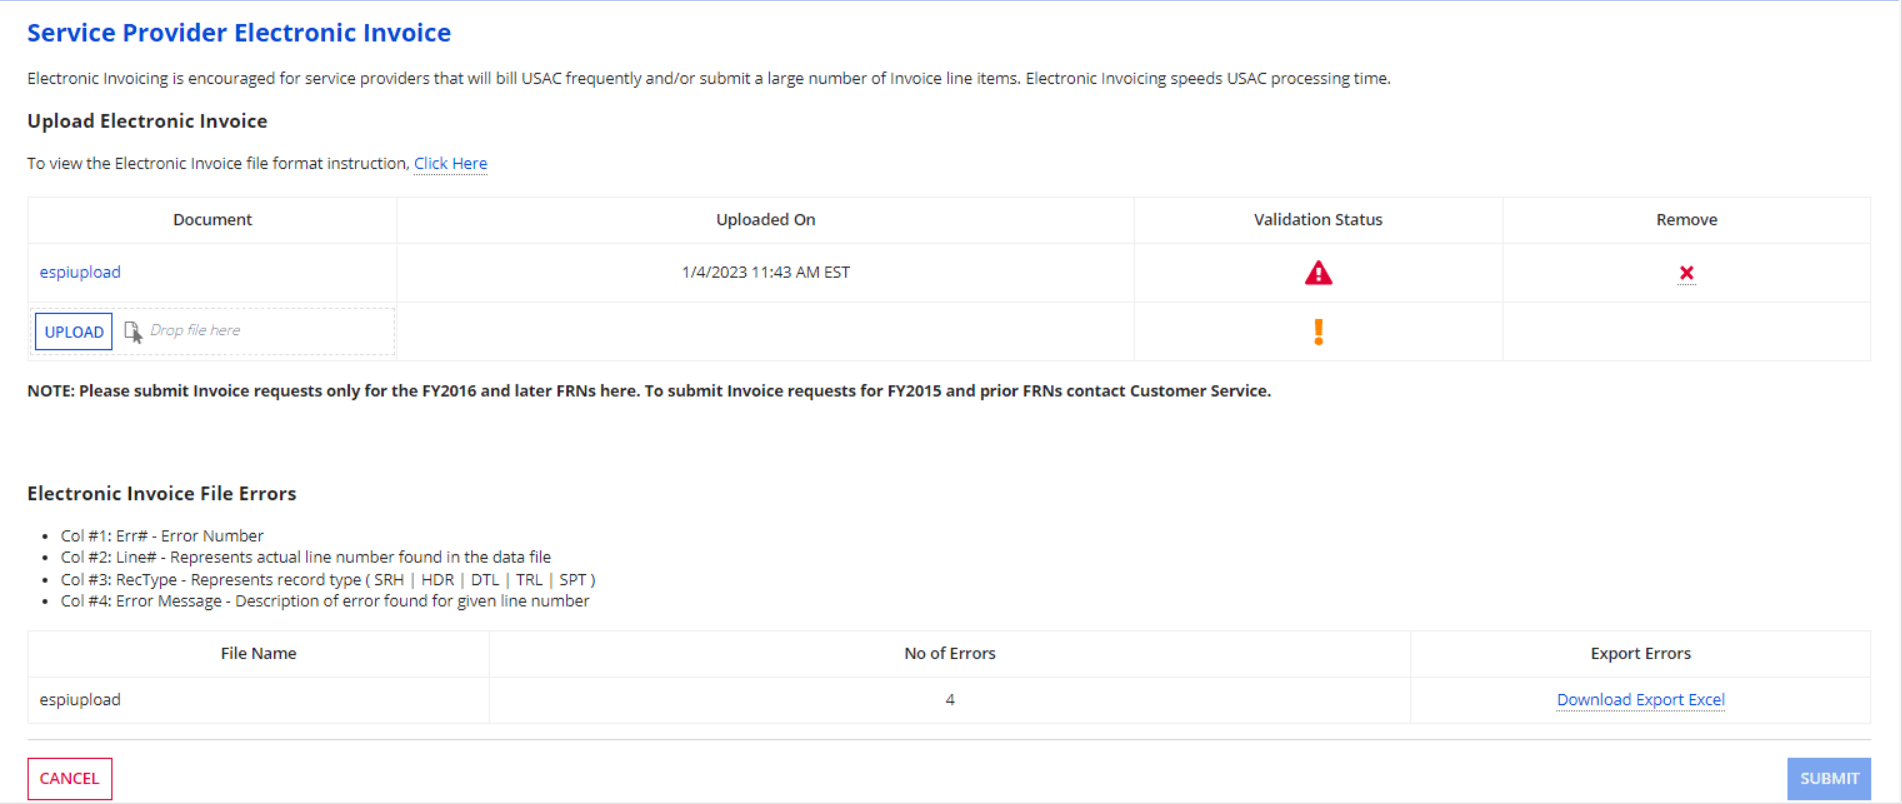The height and width of the screenshot is (804, 1902).
Task: Click the espiupload file name in errors table
Action: [80, 700]
